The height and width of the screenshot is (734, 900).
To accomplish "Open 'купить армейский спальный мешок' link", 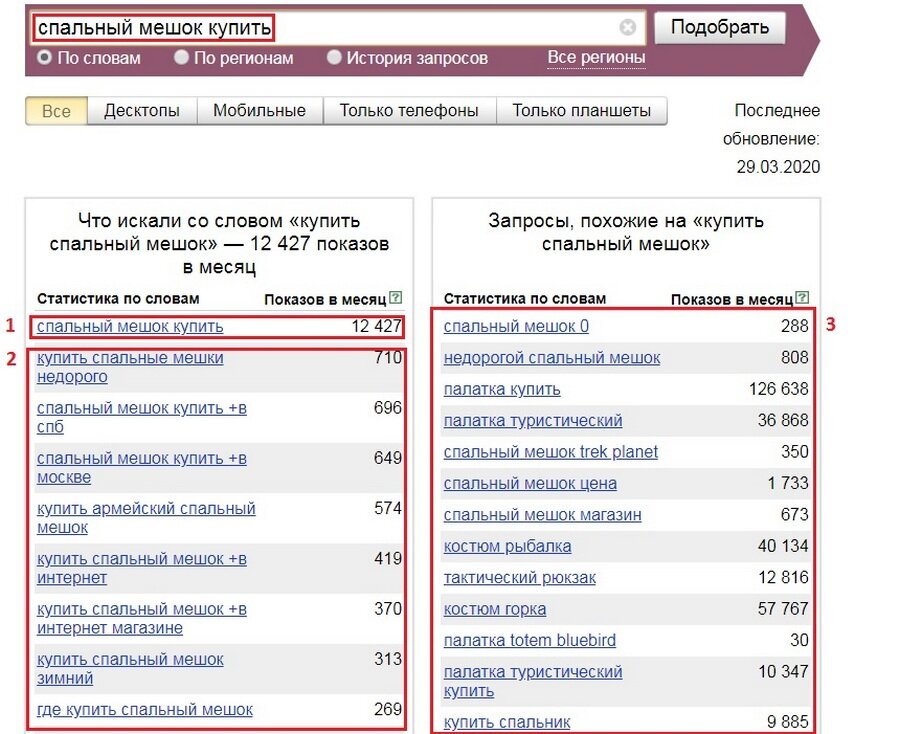I will click(146, 518).
